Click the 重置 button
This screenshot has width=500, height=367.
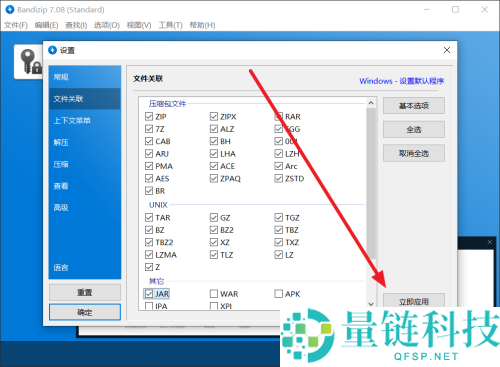85,292
